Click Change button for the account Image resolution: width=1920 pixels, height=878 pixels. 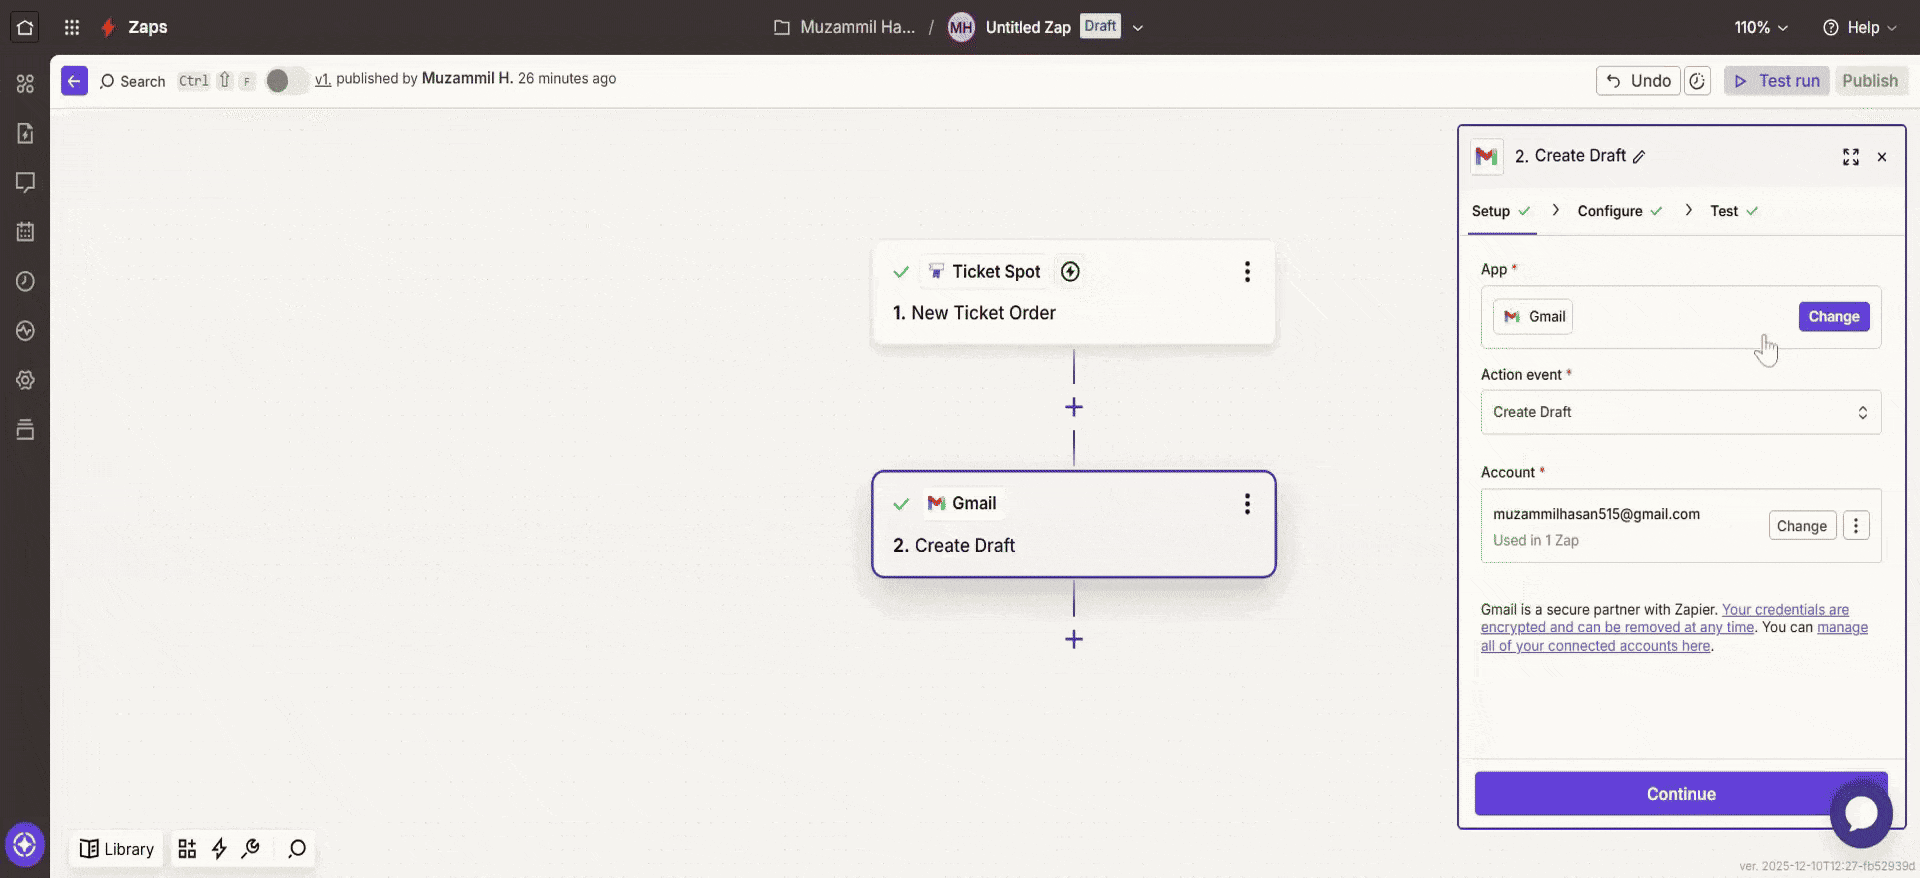(x=1802, y=526)
